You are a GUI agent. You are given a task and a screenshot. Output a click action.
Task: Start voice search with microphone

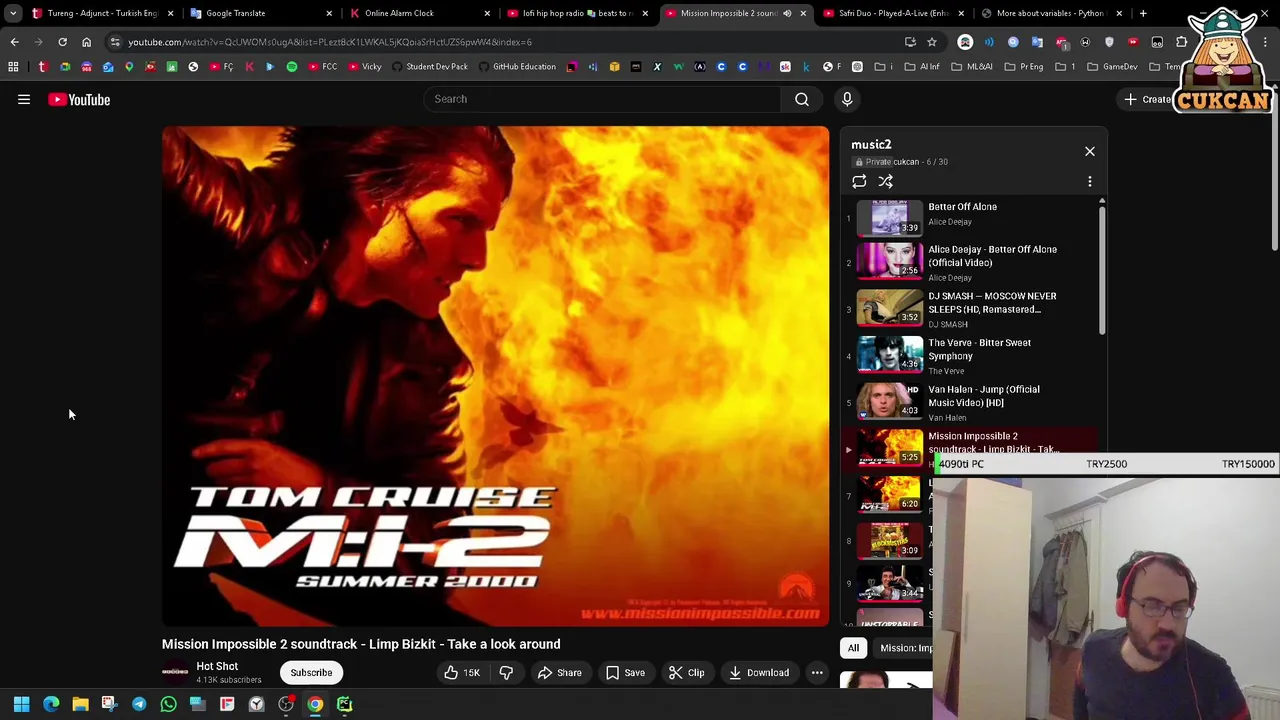click(x=847, y=99)
